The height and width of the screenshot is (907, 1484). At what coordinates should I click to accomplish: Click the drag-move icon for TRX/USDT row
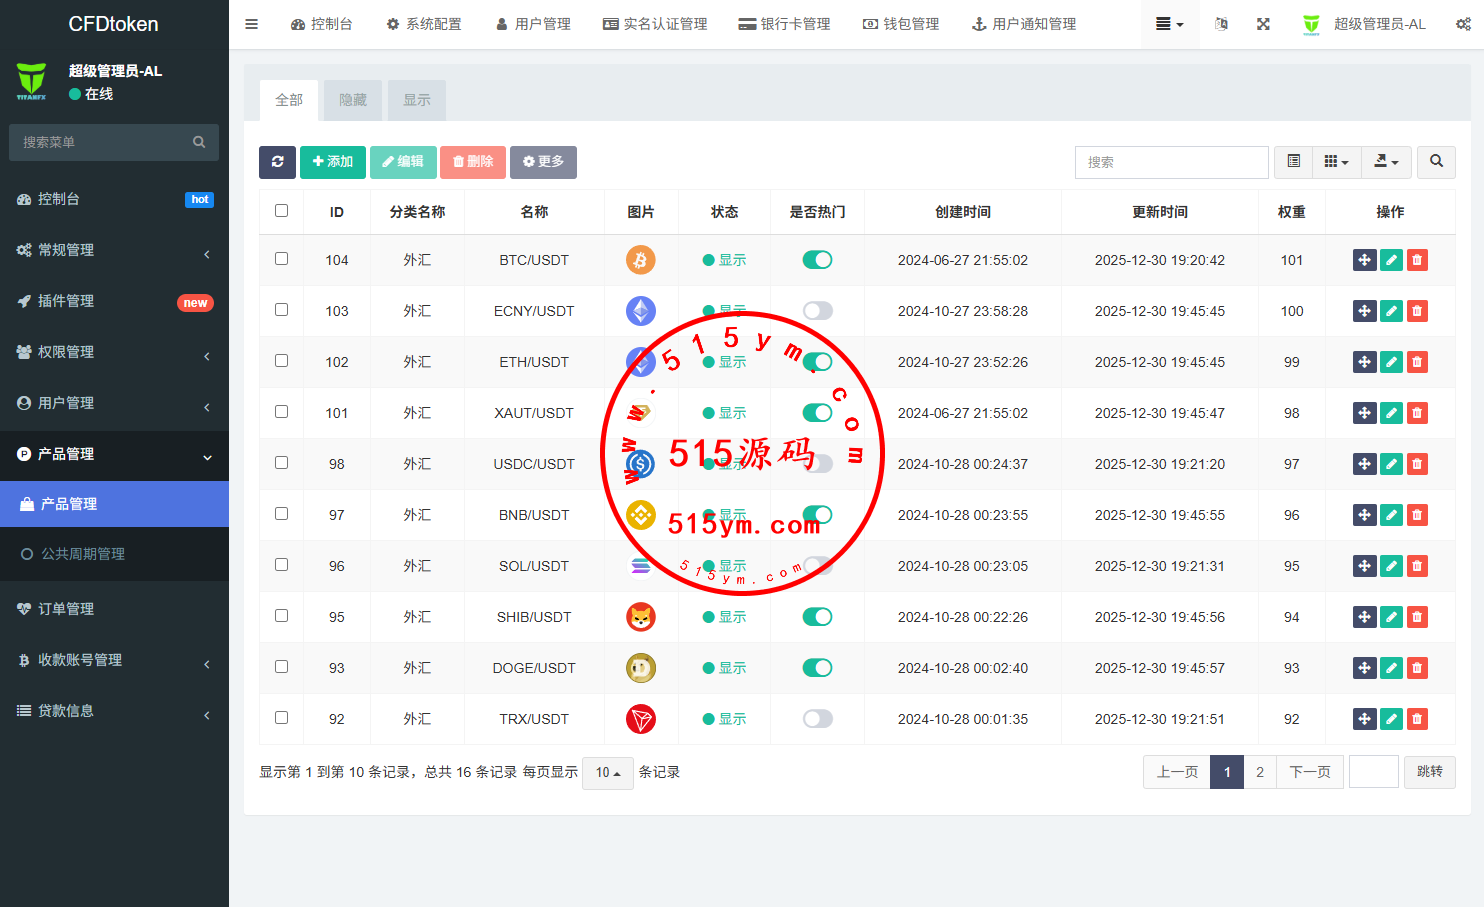pyautogui.click(x=1364, y=719)
